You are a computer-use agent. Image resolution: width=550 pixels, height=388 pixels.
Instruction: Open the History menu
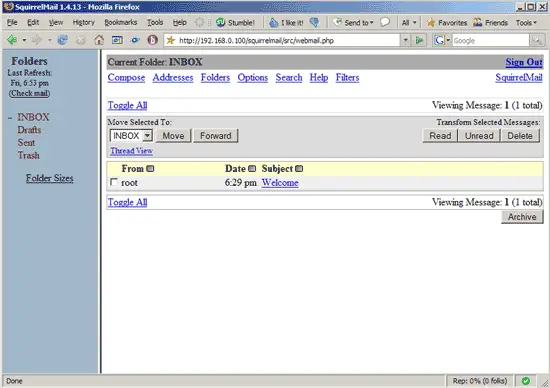pyautogui.click(x=83, y=22)
